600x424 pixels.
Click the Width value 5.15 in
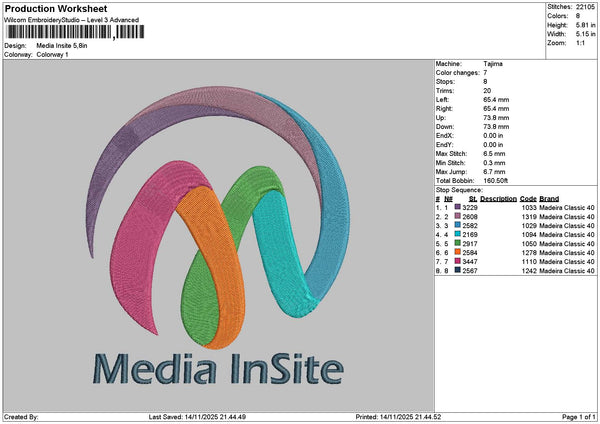[585, 34]
